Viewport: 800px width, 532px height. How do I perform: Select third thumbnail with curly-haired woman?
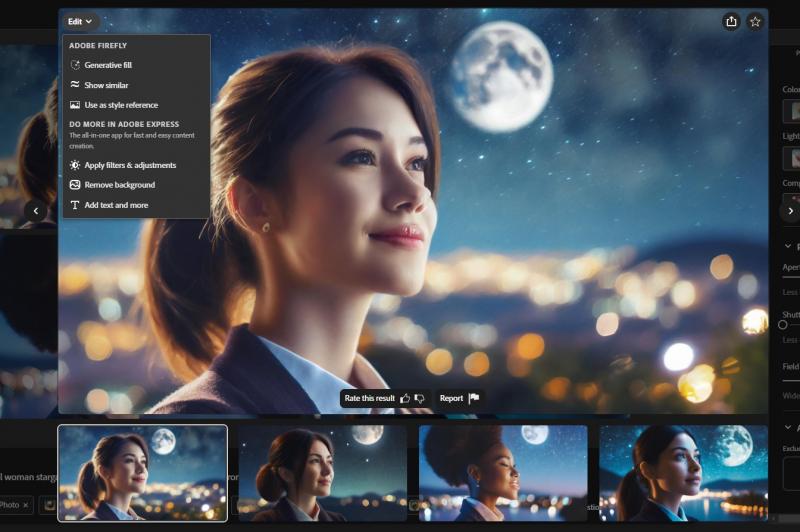pyautogui.click(x=503, y=473)
